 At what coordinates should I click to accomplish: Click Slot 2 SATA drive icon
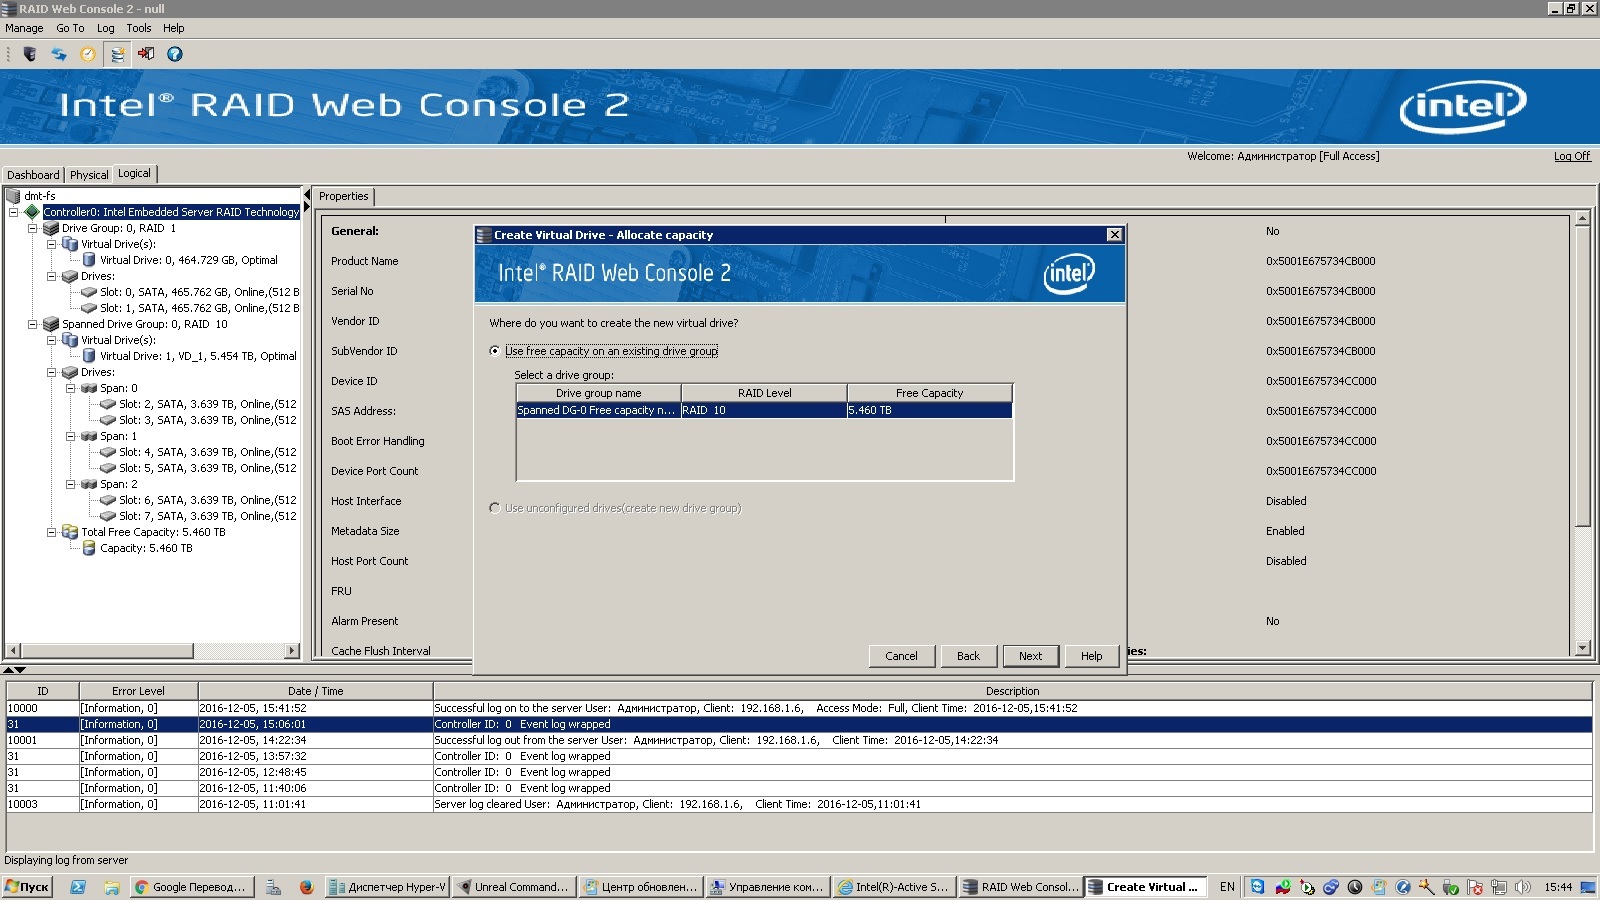(108, 404)
